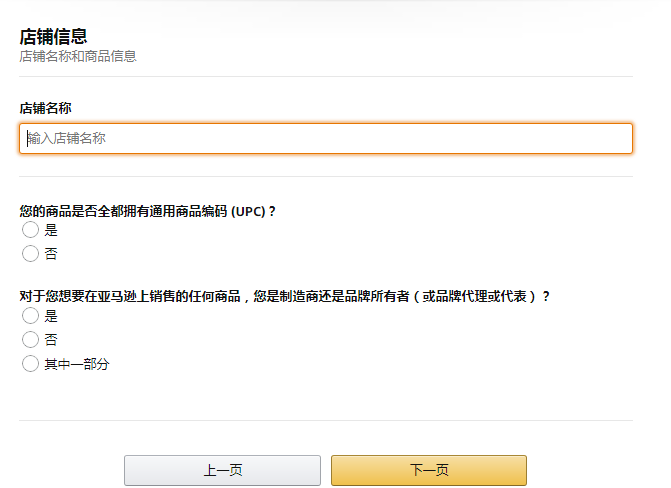Screen dimensions: 671x488
Task: Click the bold 店铺名称 field label
Action: (45, 107)
